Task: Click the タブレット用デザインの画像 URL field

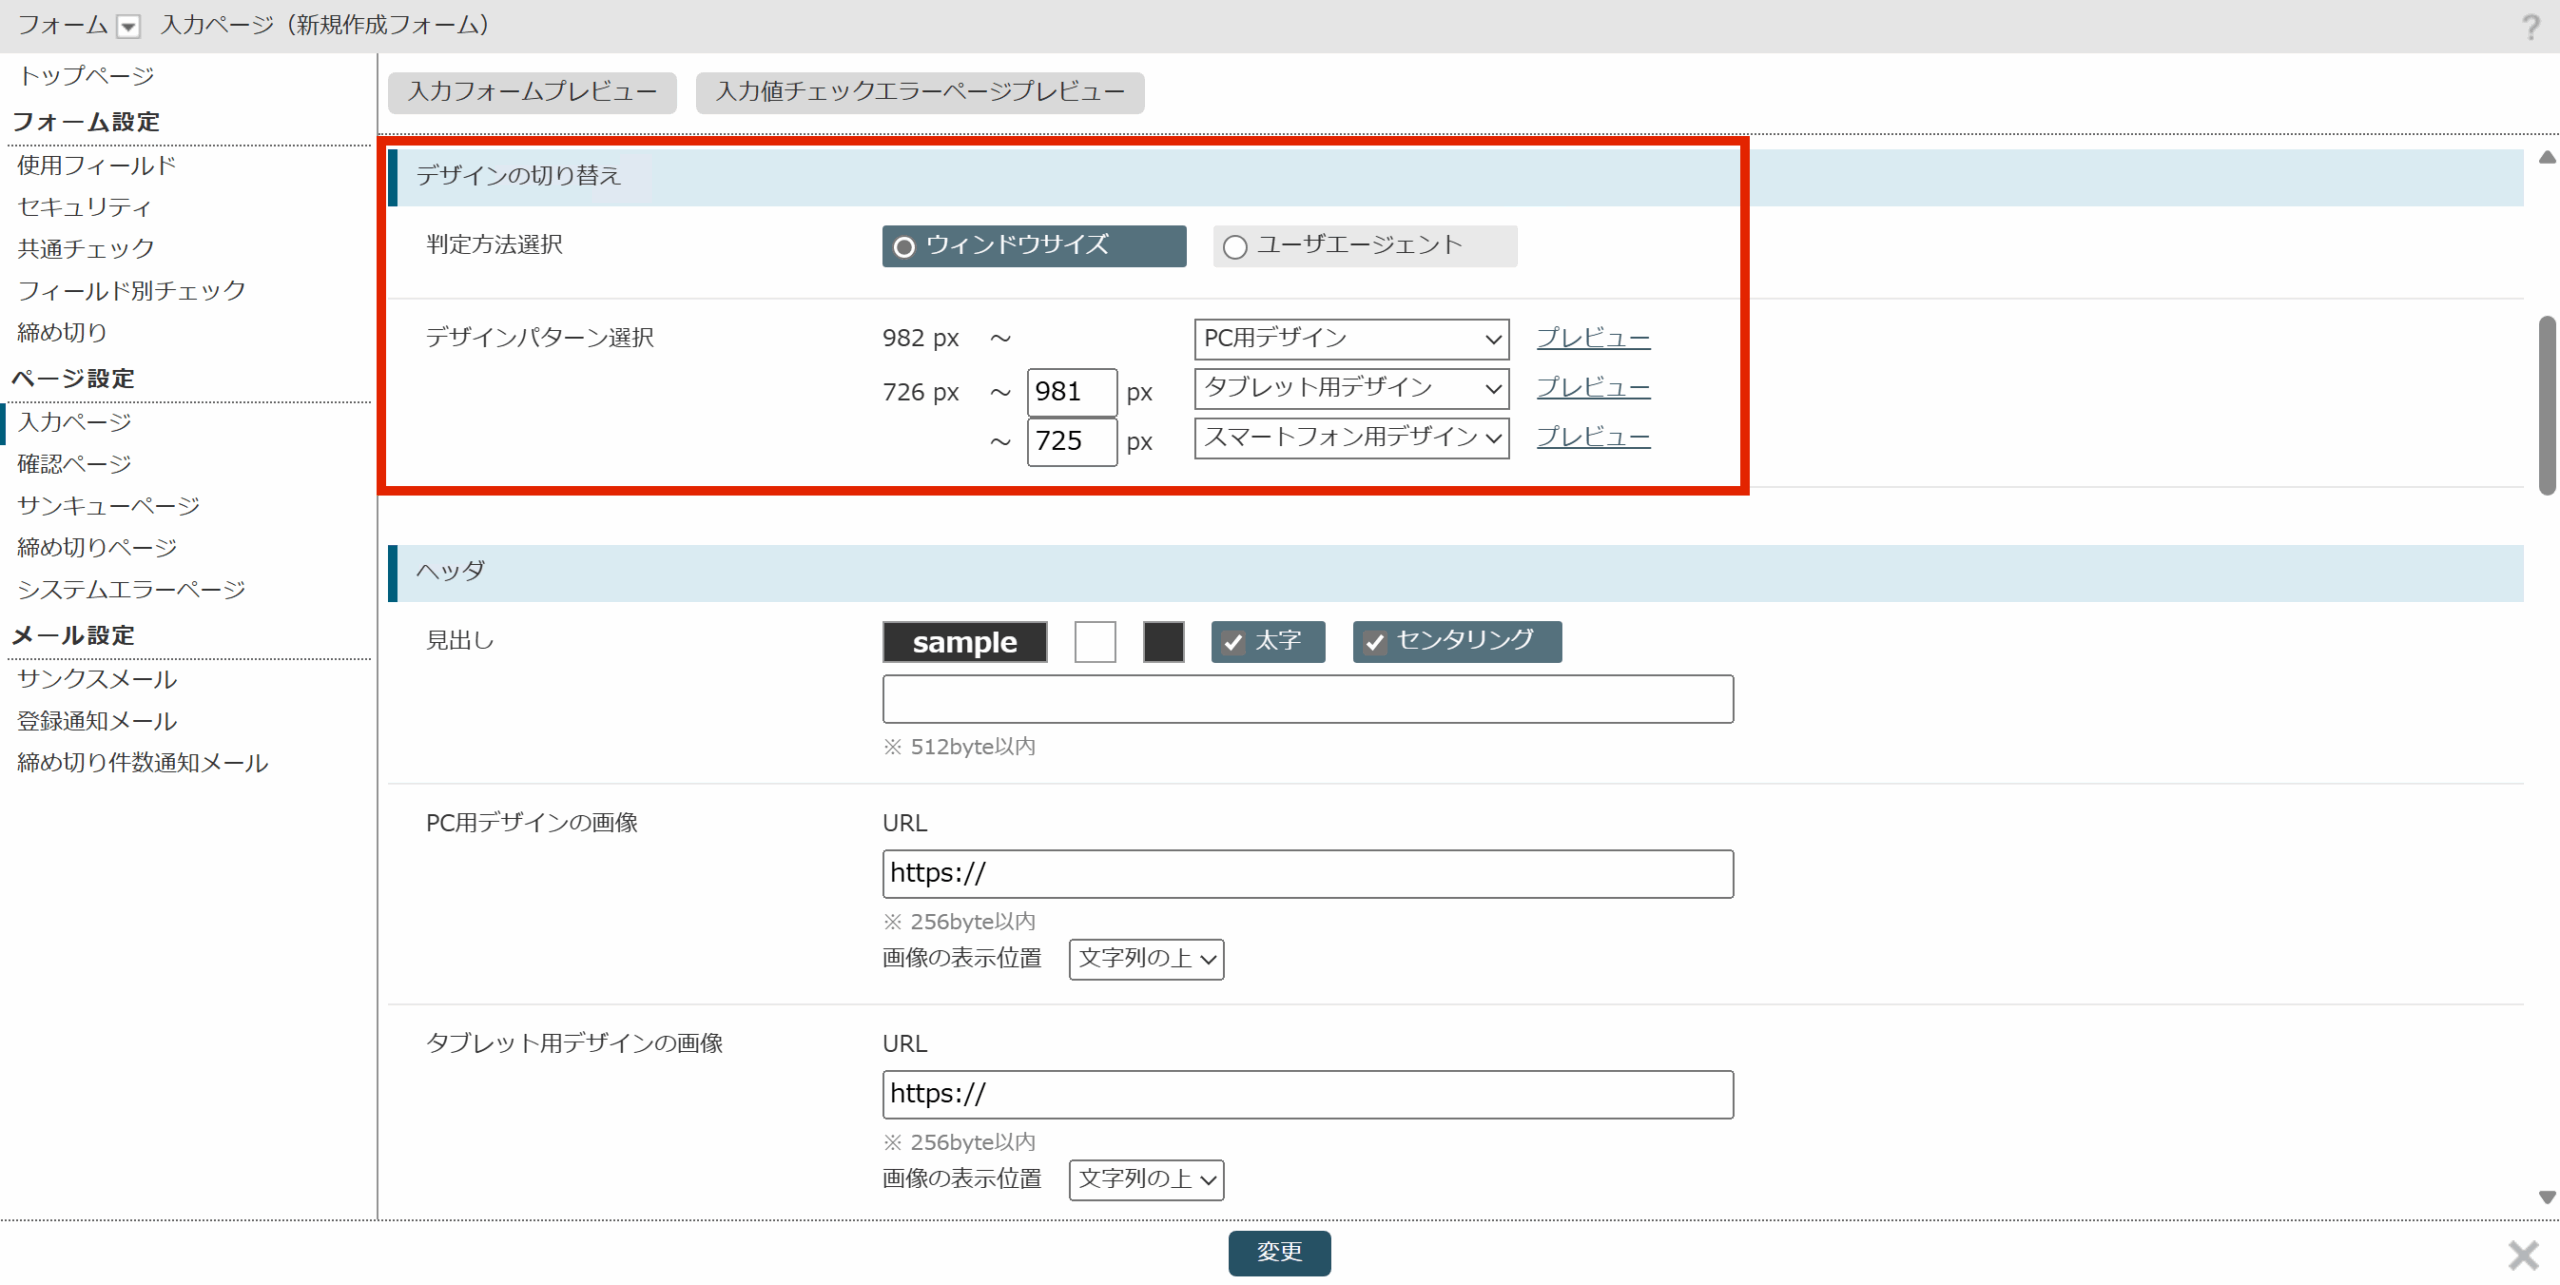Action: pyautogui.click(x=1308, y=1095)
